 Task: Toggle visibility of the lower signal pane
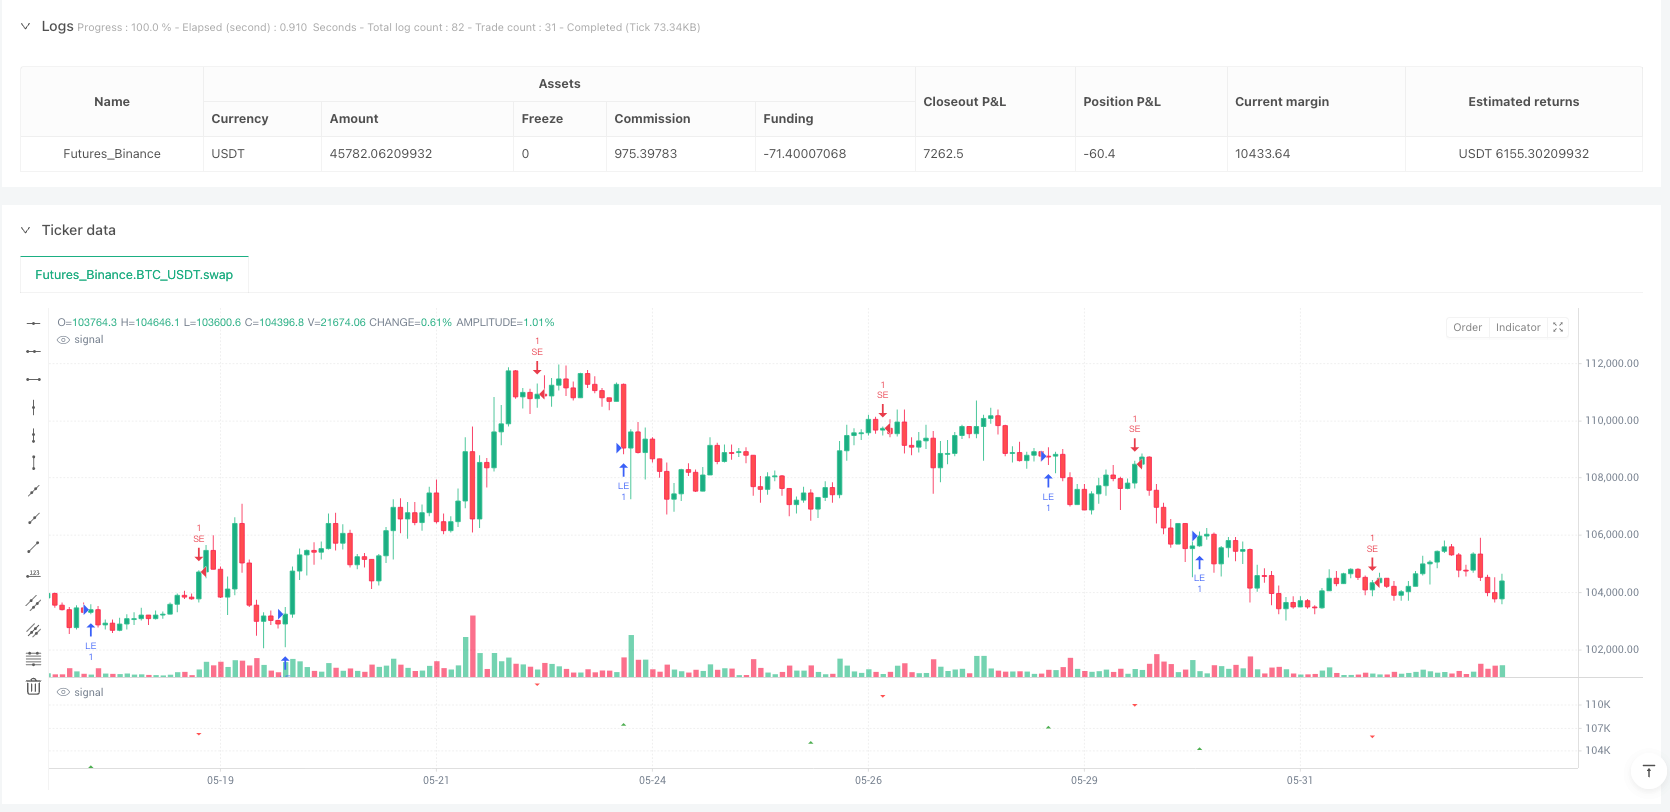point(64,692)
